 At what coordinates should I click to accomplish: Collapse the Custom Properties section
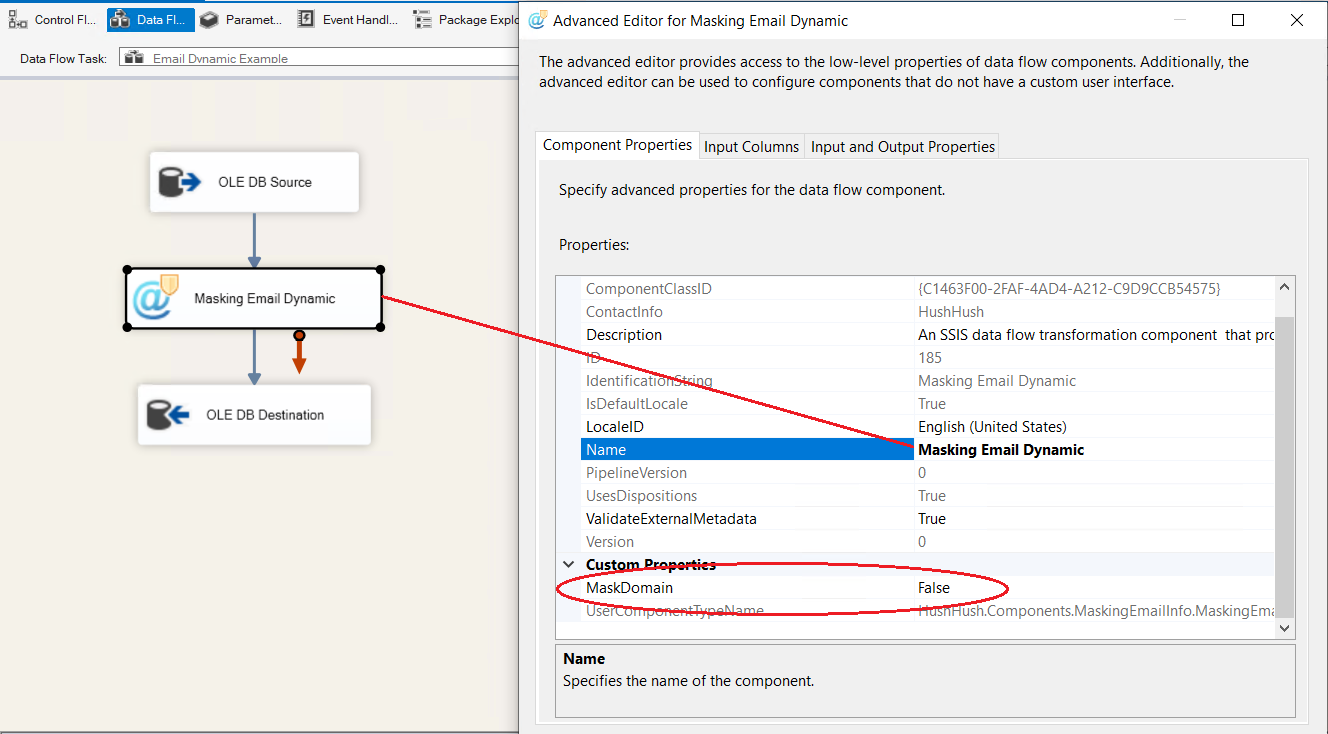[569, 565]
